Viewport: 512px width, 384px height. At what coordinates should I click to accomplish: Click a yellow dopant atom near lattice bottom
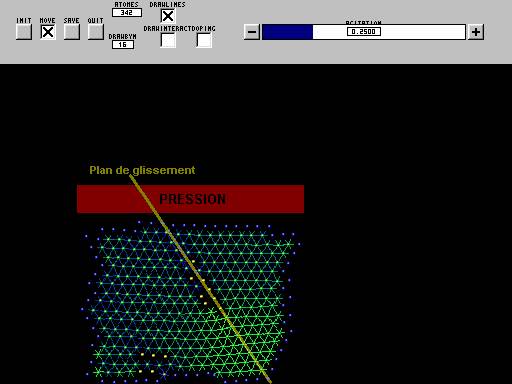(153, 356)
